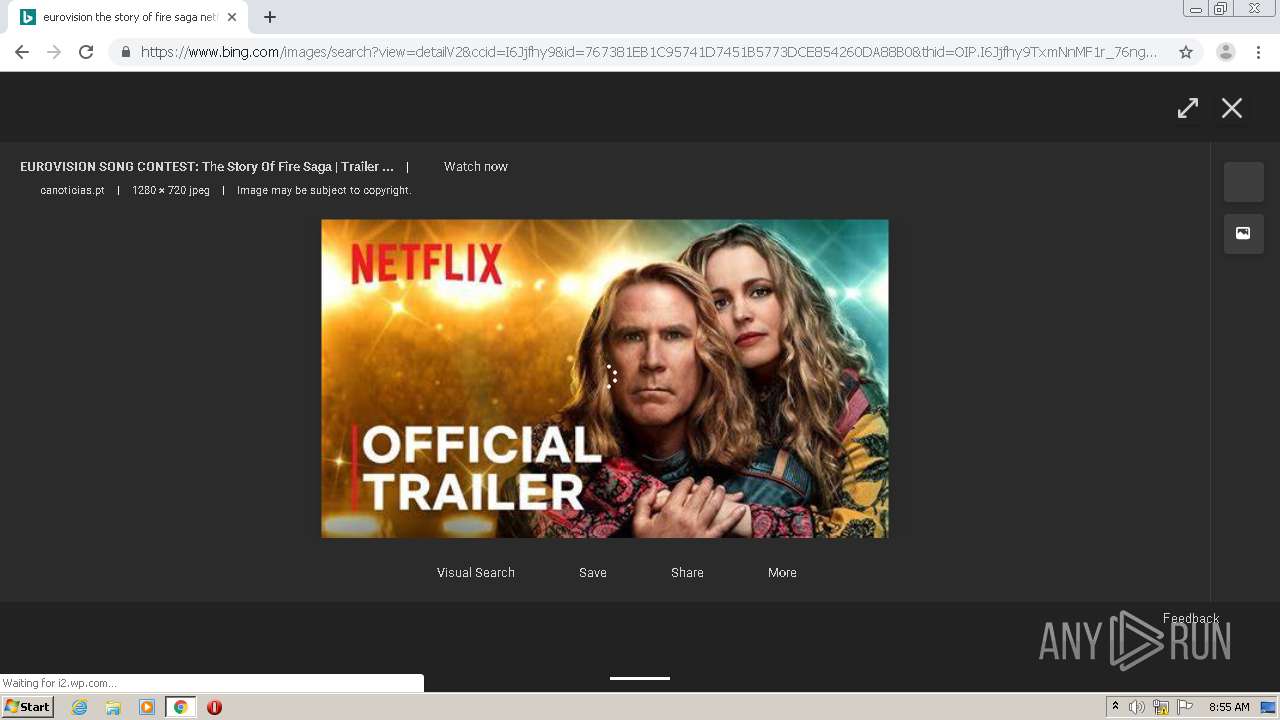Viewport: 1280px width, 720px height.
Task: Click the Bing URL address bar
Action: [649, 52]
